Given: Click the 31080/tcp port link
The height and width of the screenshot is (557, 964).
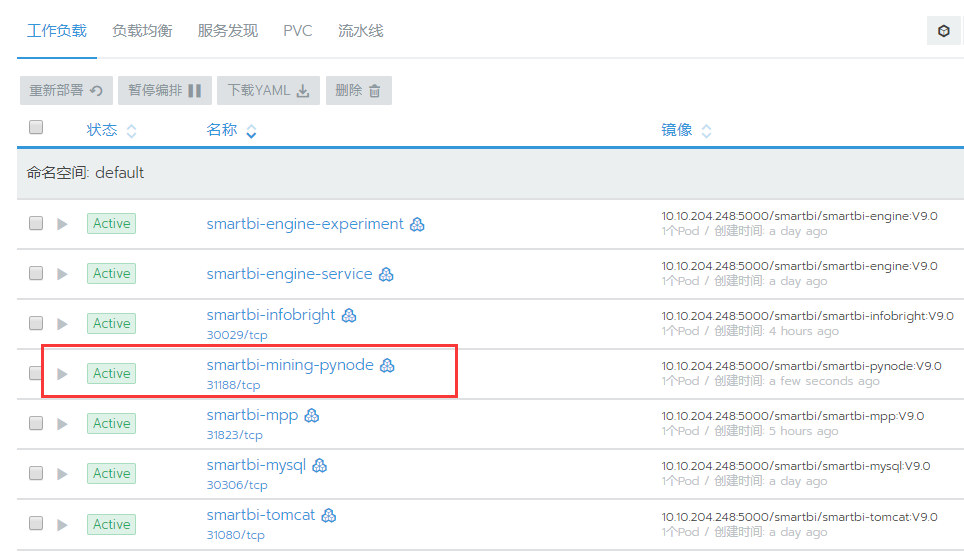Looking at the screenshot, I should pyautogui.click(x=235, y=535).
